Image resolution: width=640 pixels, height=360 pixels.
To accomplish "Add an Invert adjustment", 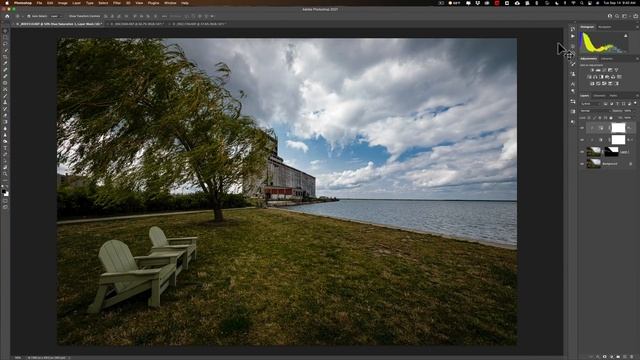I will [x=592, y=84].
